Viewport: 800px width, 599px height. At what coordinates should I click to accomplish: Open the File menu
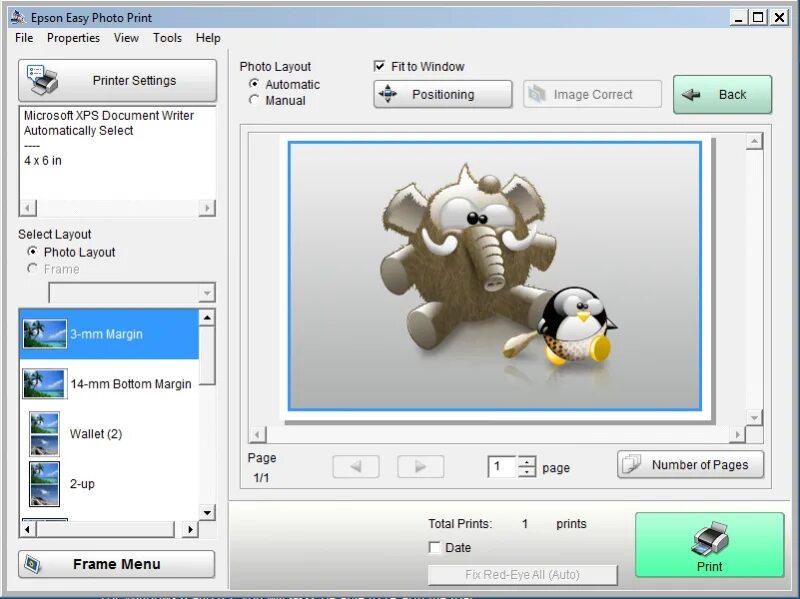(x=24, y=38)
